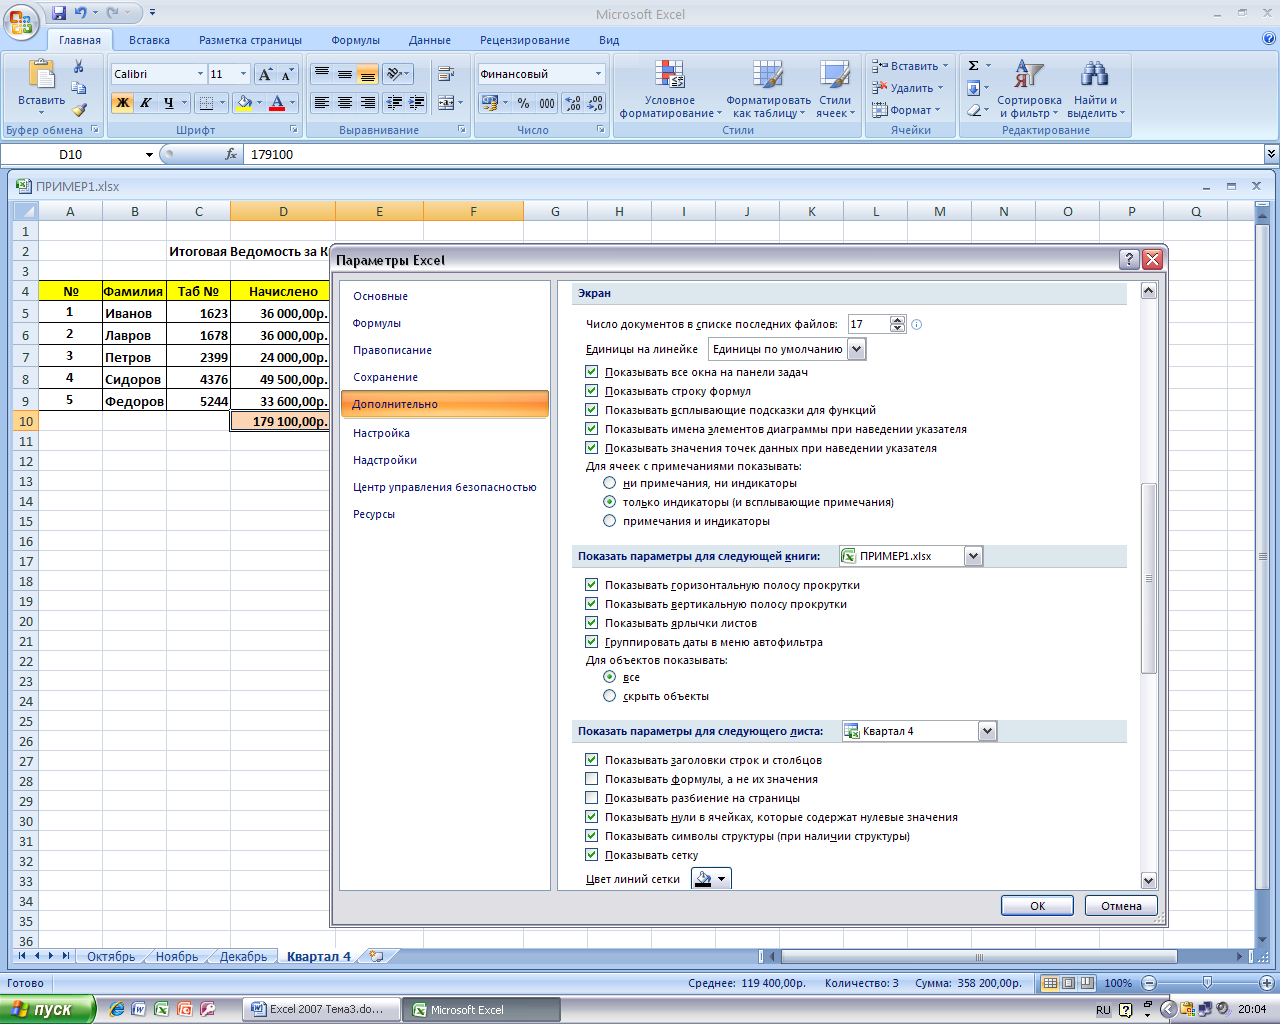The width and height of the screenshot is (1280, 1024).
Task: Click Отмена in the Excel options dialog
Action: tap(1121, 905)
